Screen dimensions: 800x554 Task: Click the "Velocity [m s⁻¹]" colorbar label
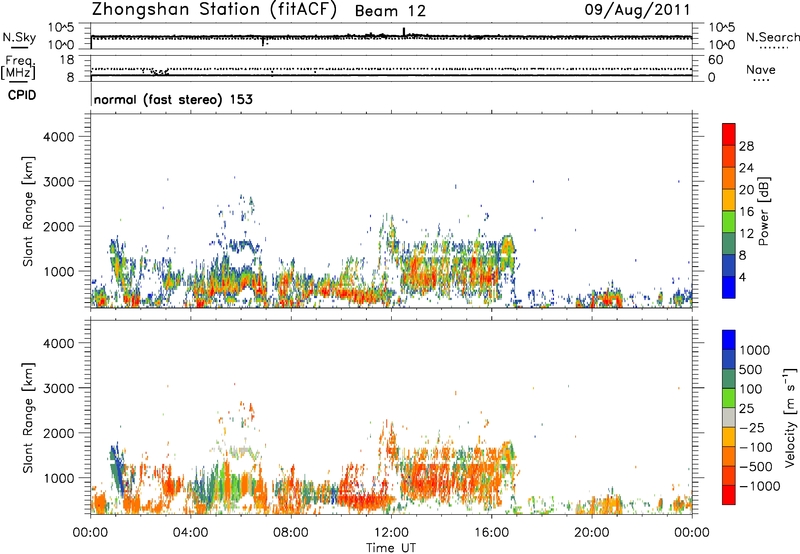point(790,417)
